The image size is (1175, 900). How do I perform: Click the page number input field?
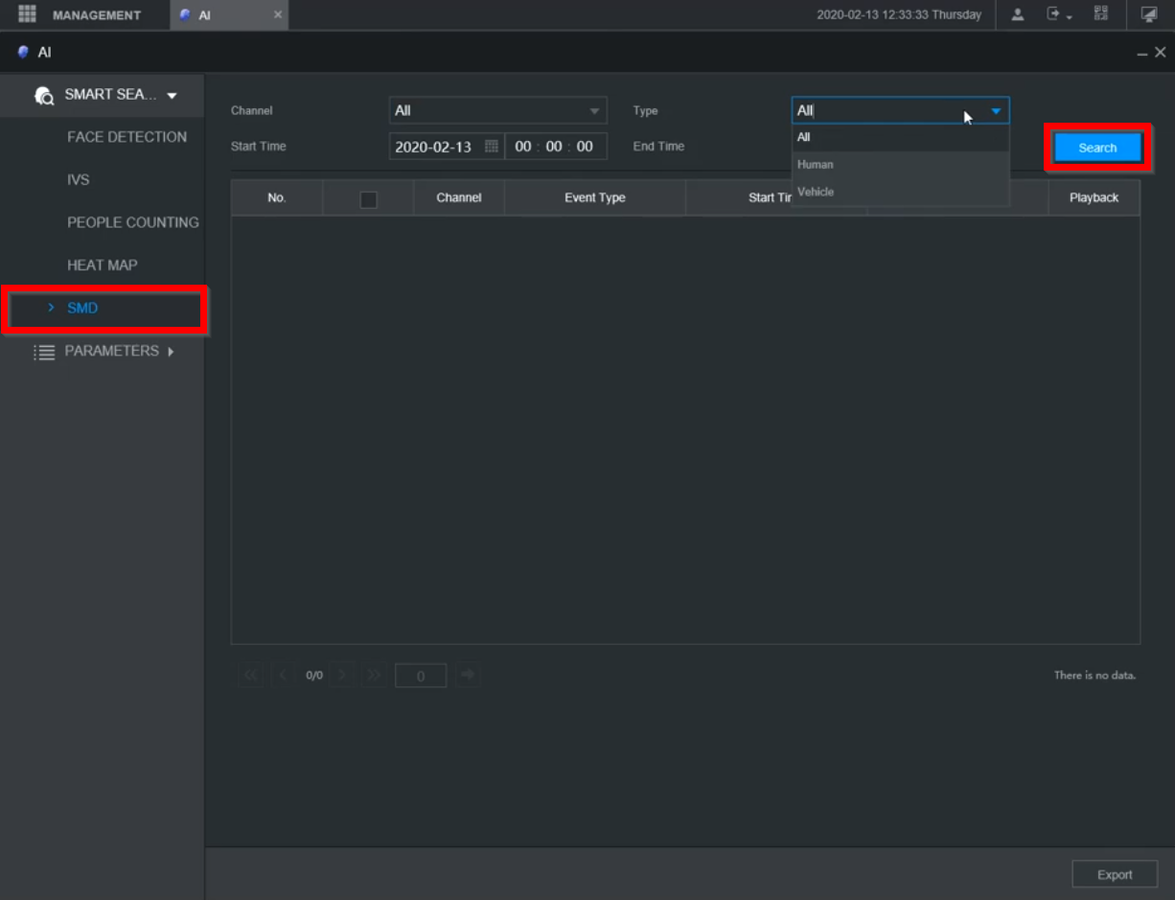pyautogui.click(x=420, y=676)
